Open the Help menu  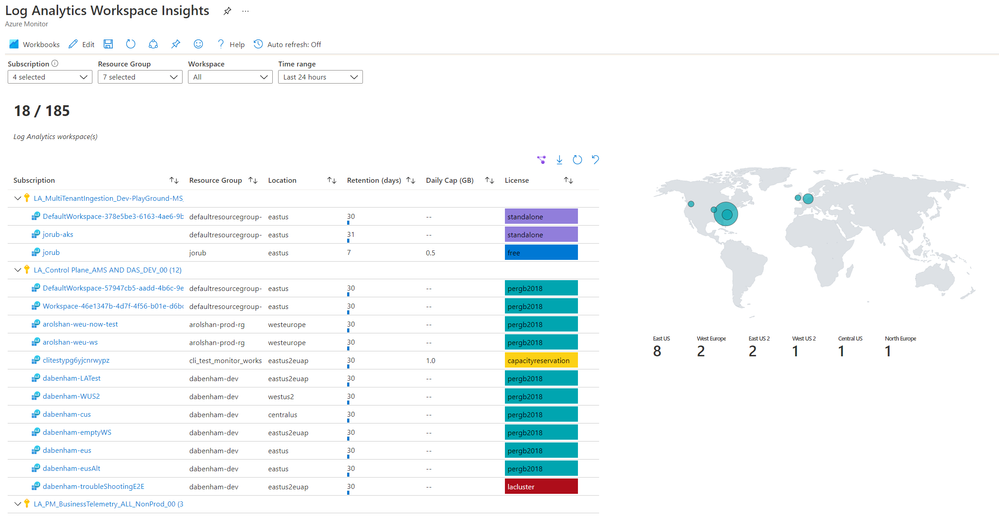[x=231, y=44]
